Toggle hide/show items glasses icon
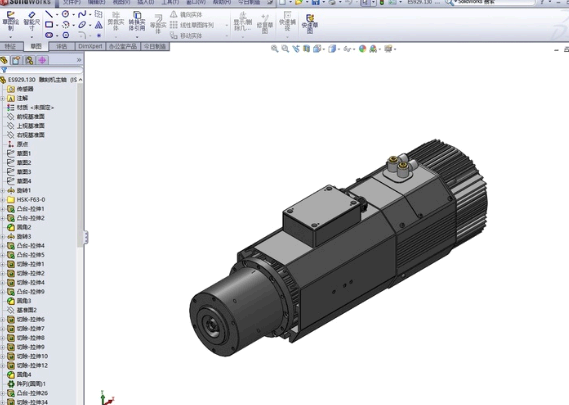569x405 pixels. 348,49
